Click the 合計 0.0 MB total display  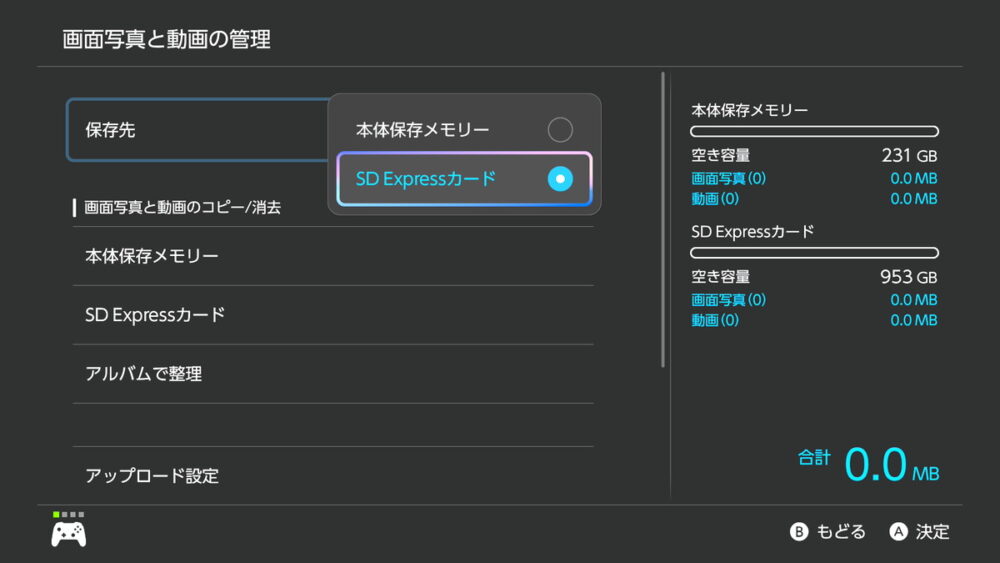(x=868, y=465)
